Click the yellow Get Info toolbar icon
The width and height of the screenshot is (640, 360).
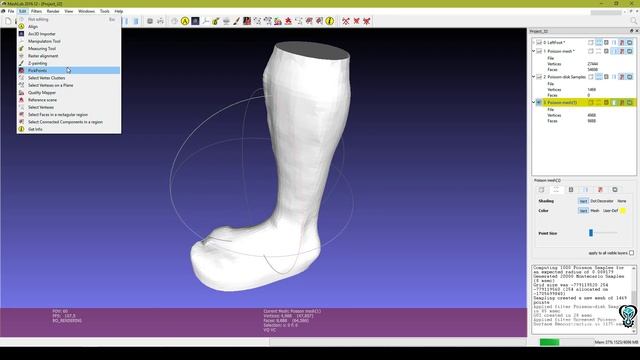tap(330, 21)
